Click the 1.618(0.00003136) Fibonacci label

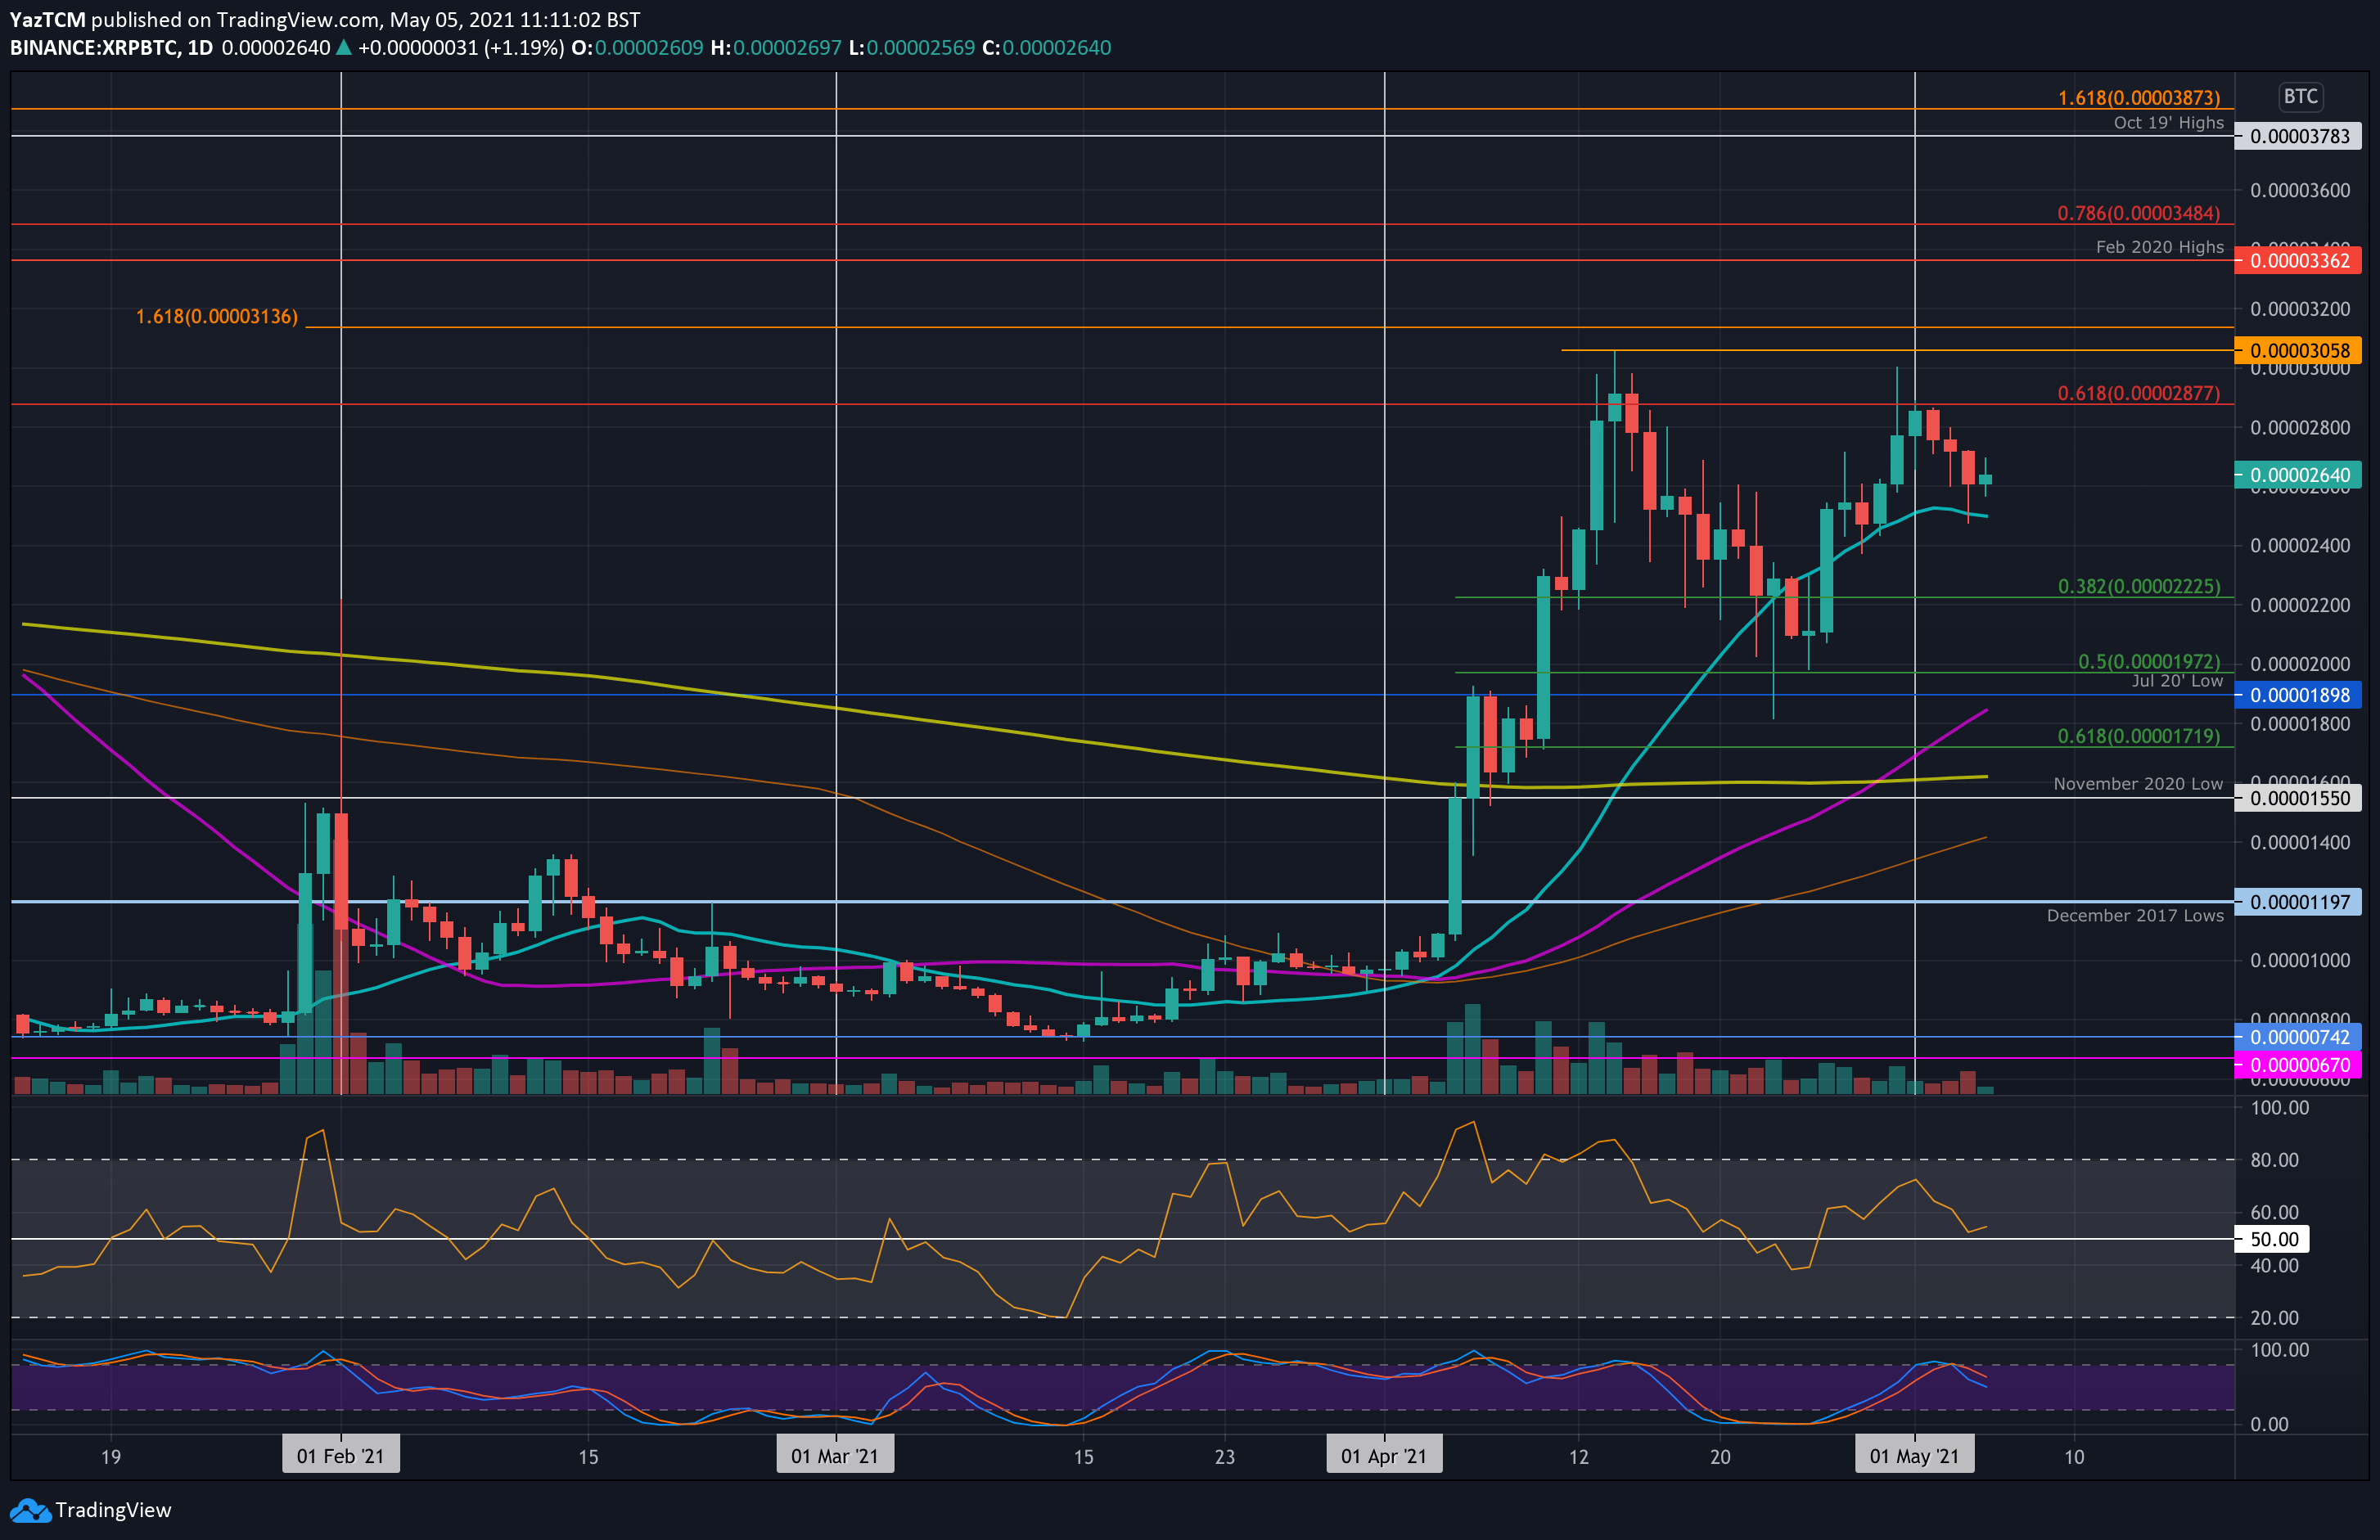click(x=217, y=316)
